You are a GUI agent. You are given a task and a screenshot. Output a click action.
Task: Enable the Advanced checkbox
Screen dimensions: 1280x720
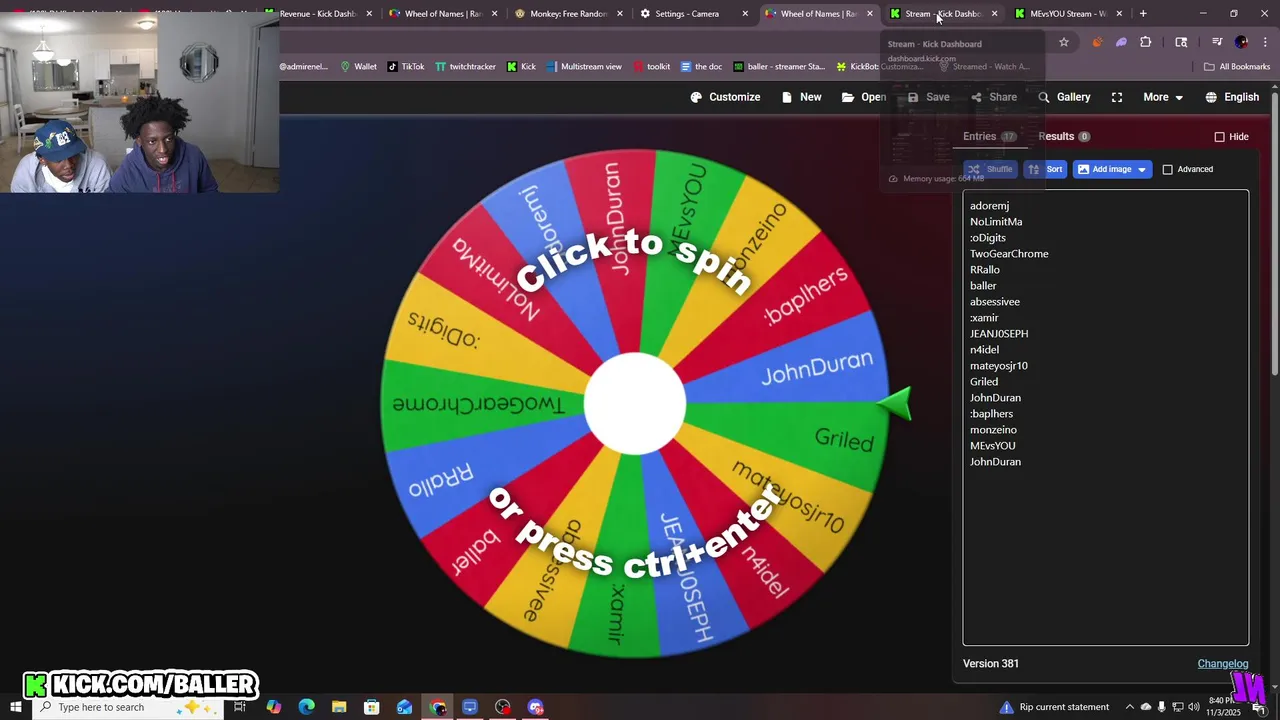pyautogui.click(x=1167, y=169)
